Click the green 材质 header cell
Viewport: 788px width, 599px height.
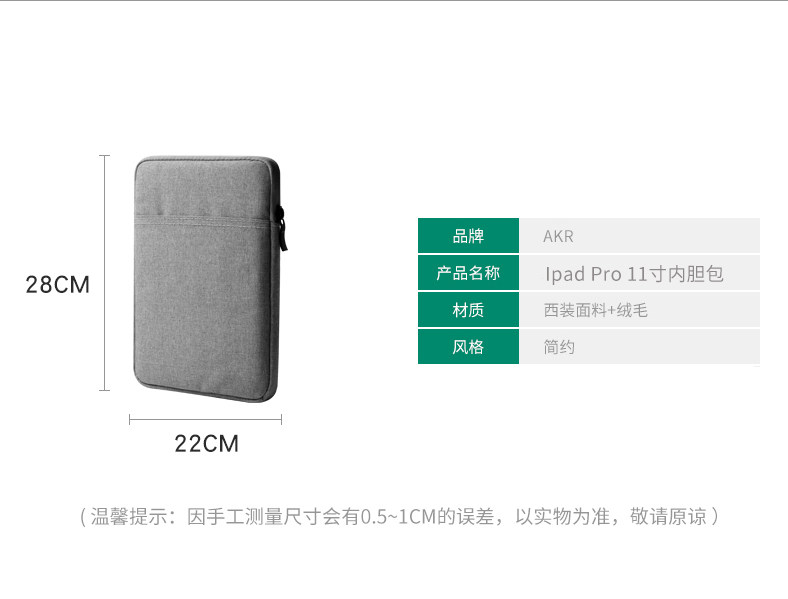point(468,310)
